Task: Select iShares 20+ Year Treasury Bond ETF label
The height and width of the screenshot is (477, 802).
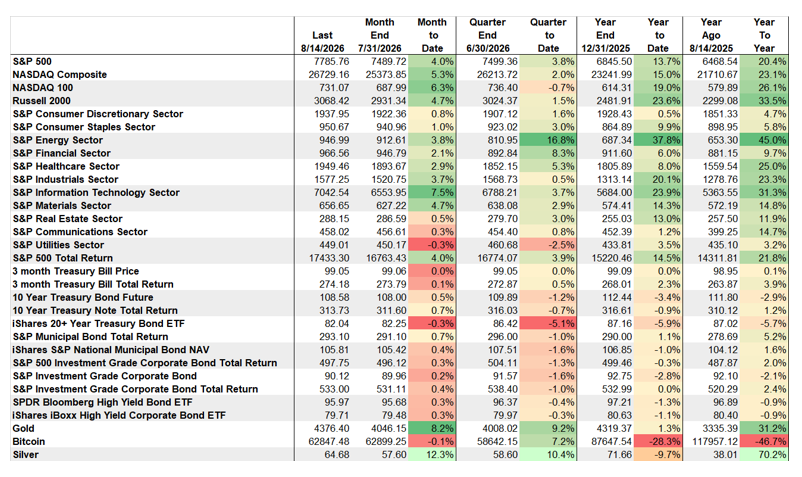Action: click(99, 324)
